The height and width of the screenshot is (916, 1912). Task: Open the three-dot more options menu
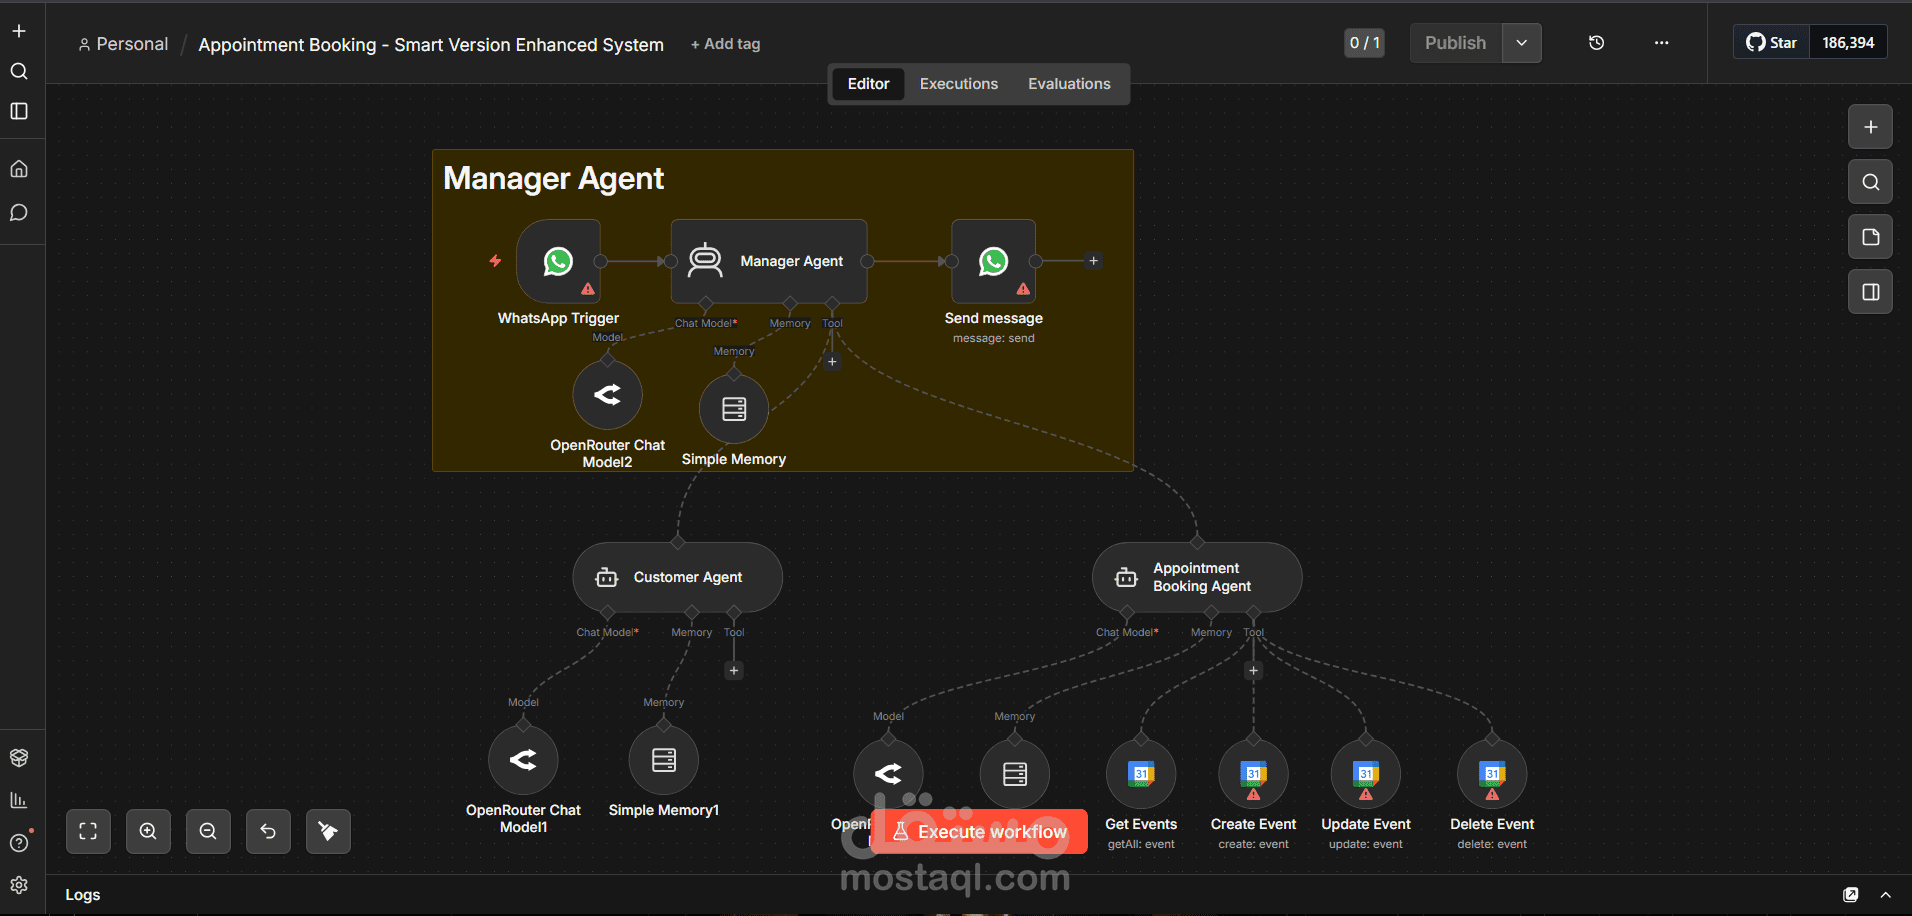pos(1661,43)
